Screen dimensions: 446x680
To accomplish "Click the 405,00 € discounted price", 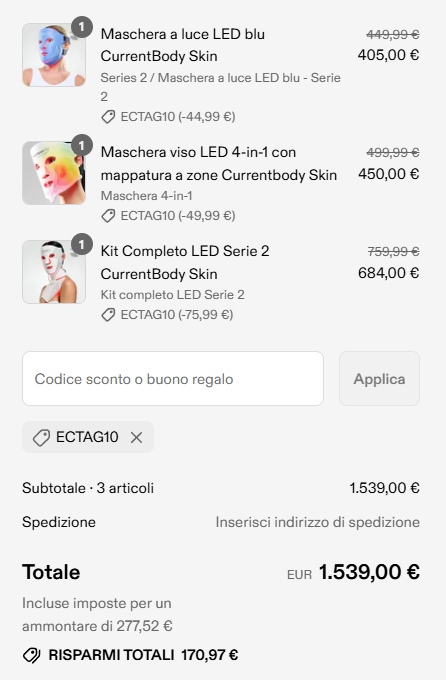I will (388, 55).
